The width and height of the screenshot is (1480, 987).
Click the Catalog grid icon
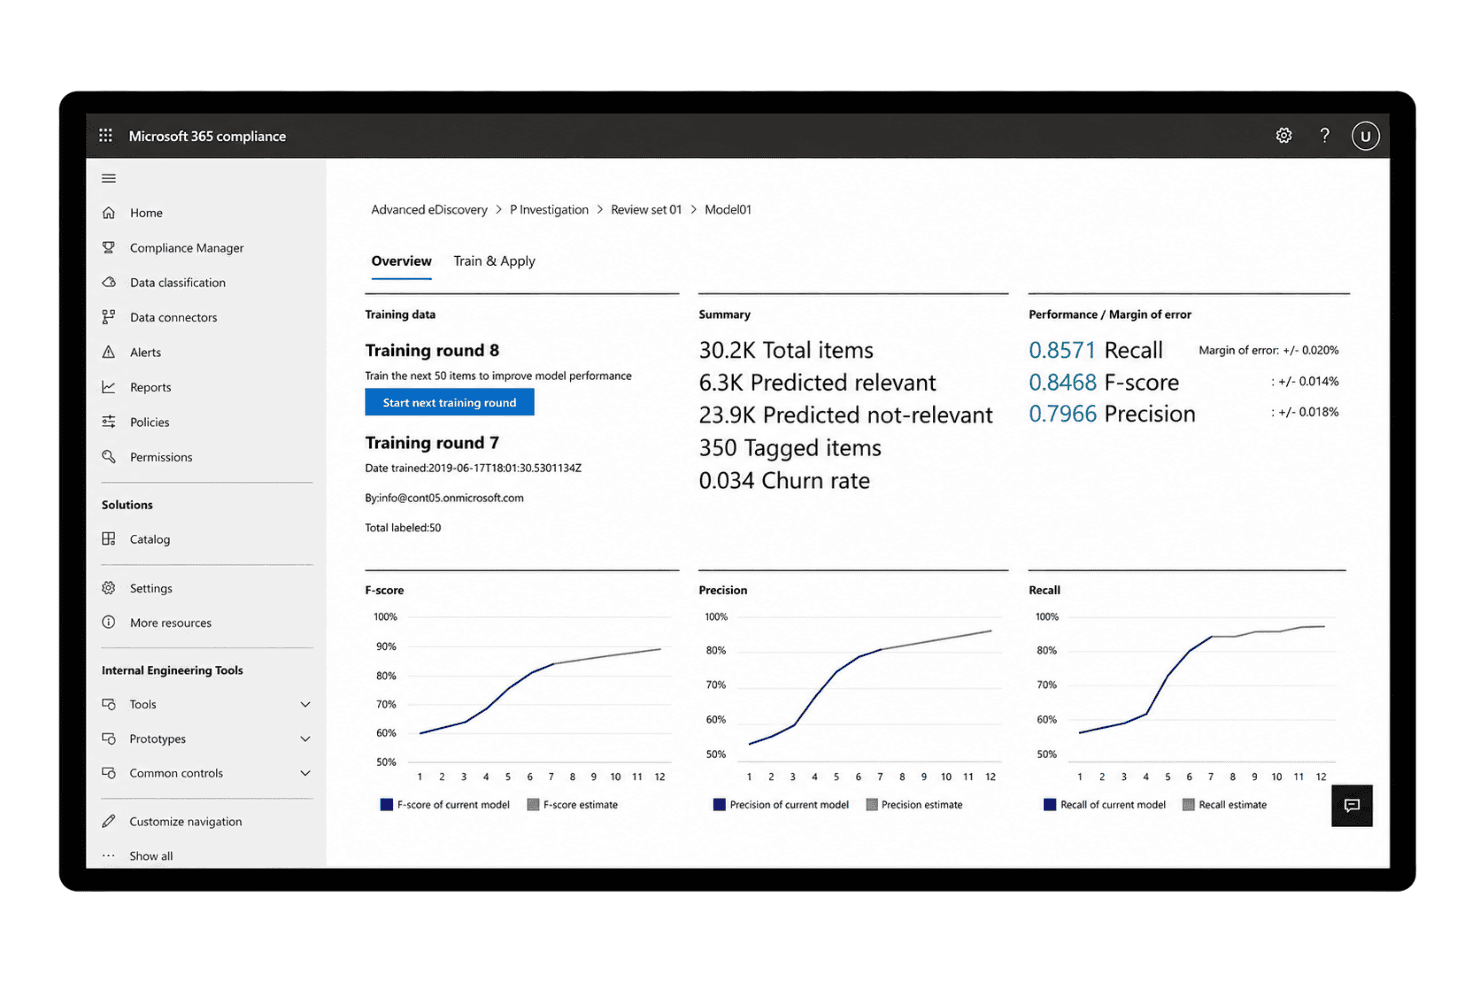point(109,539)
